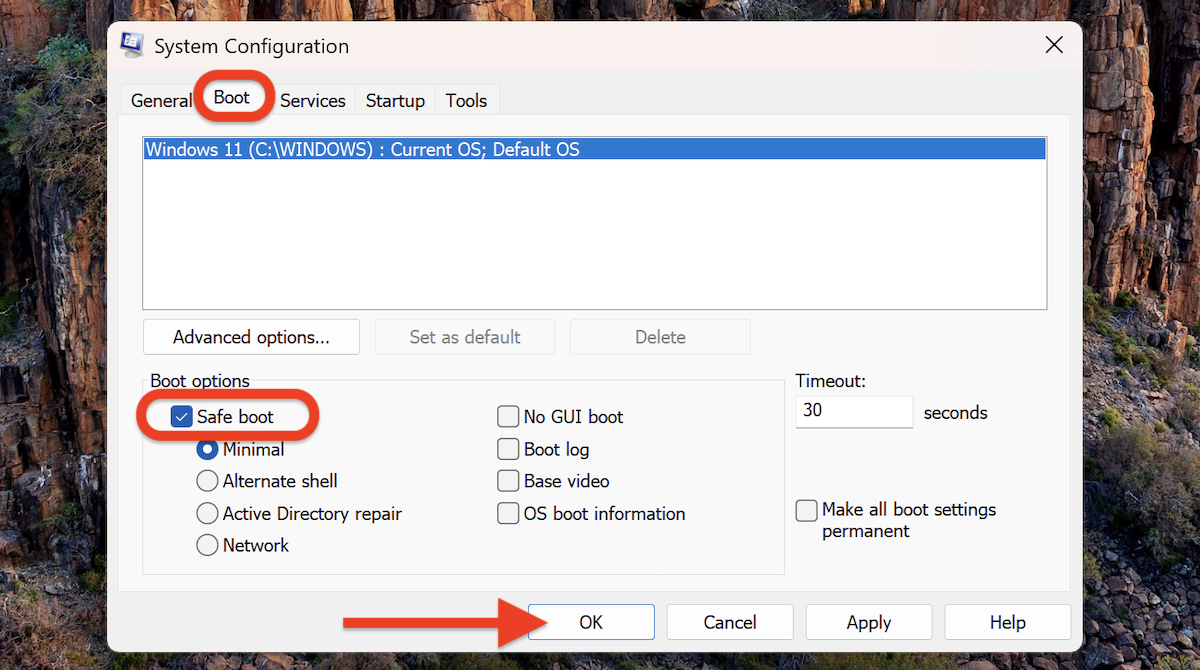
Task: Click the Delete button
Action: [660, 337]
